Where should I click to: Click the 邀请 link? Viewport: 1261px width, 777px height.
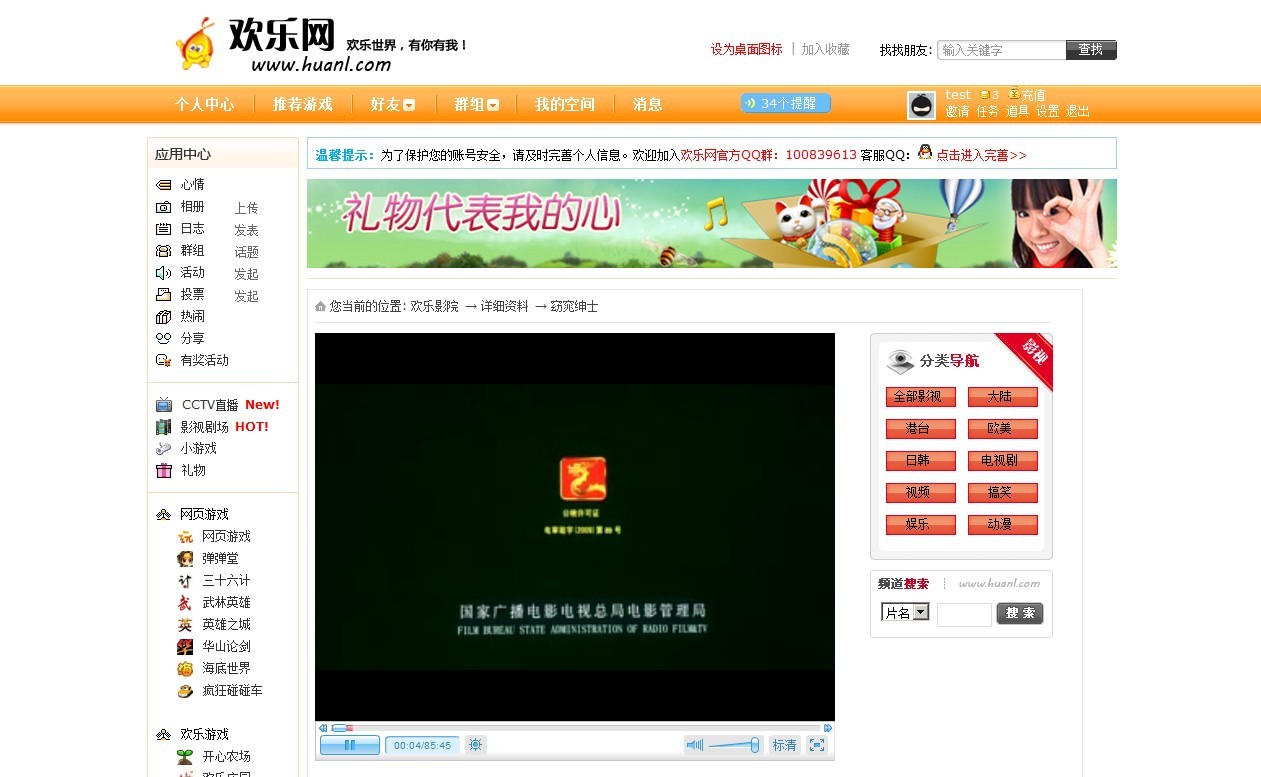point(958,111)
